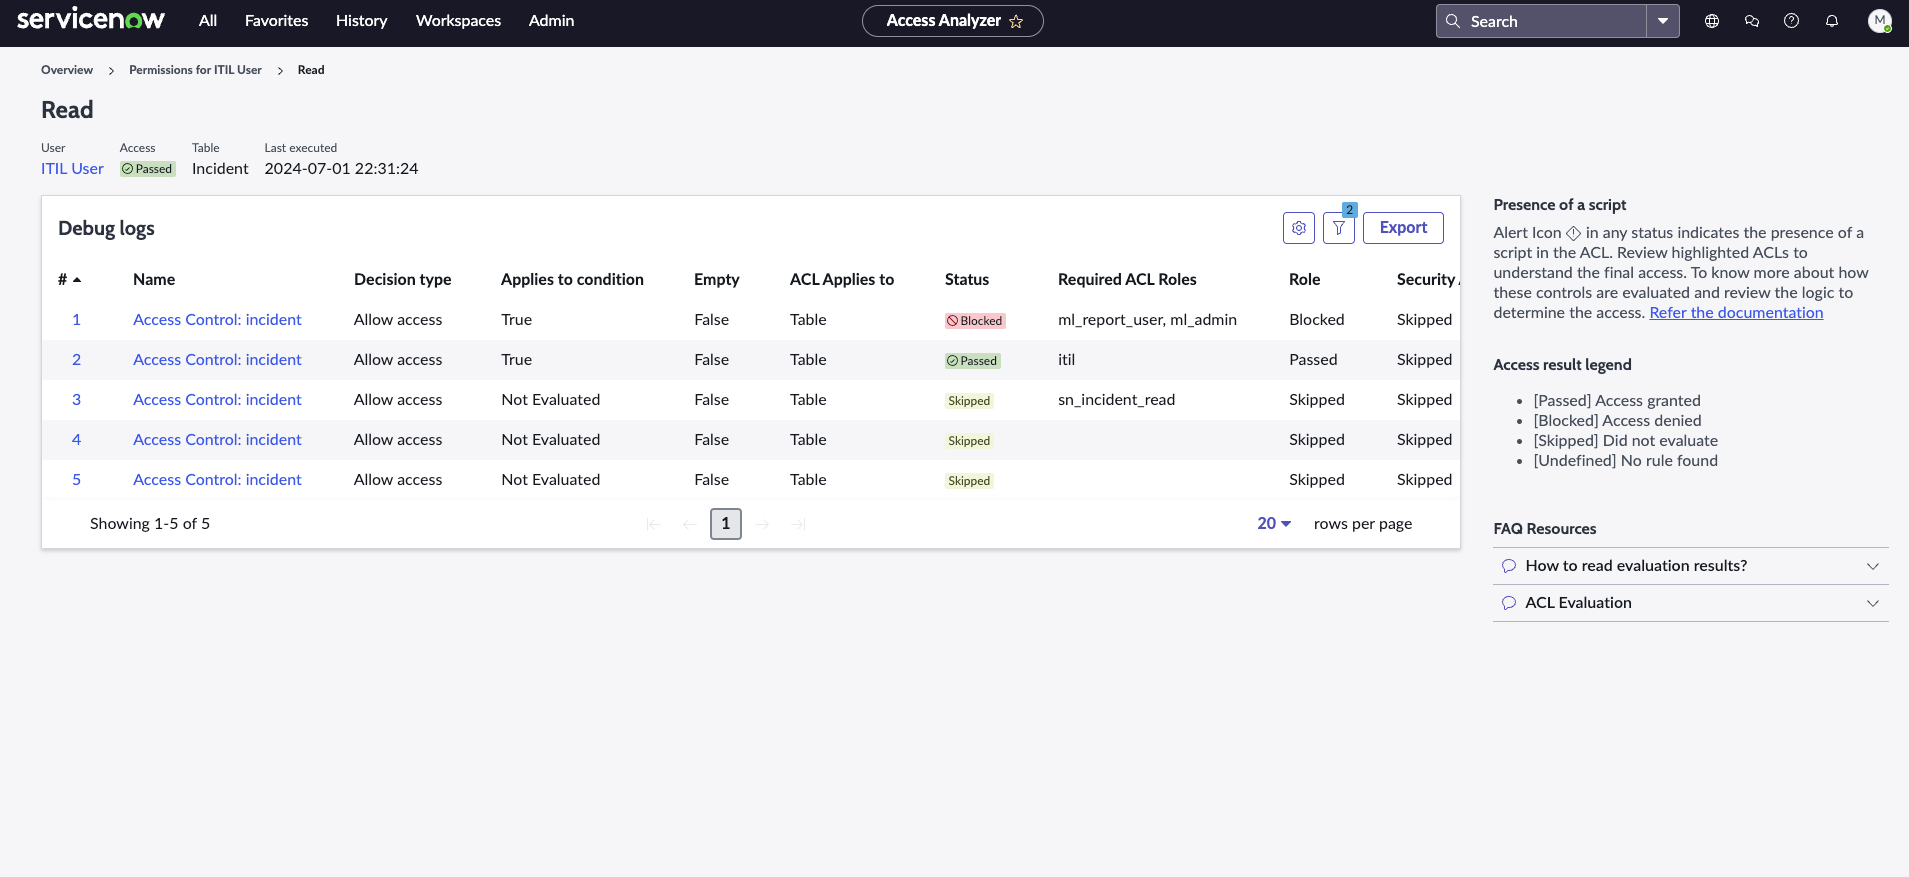Click the ACL Applies to column header
1909x877 pixels.
pyautogui.click(x=842, y=280)
